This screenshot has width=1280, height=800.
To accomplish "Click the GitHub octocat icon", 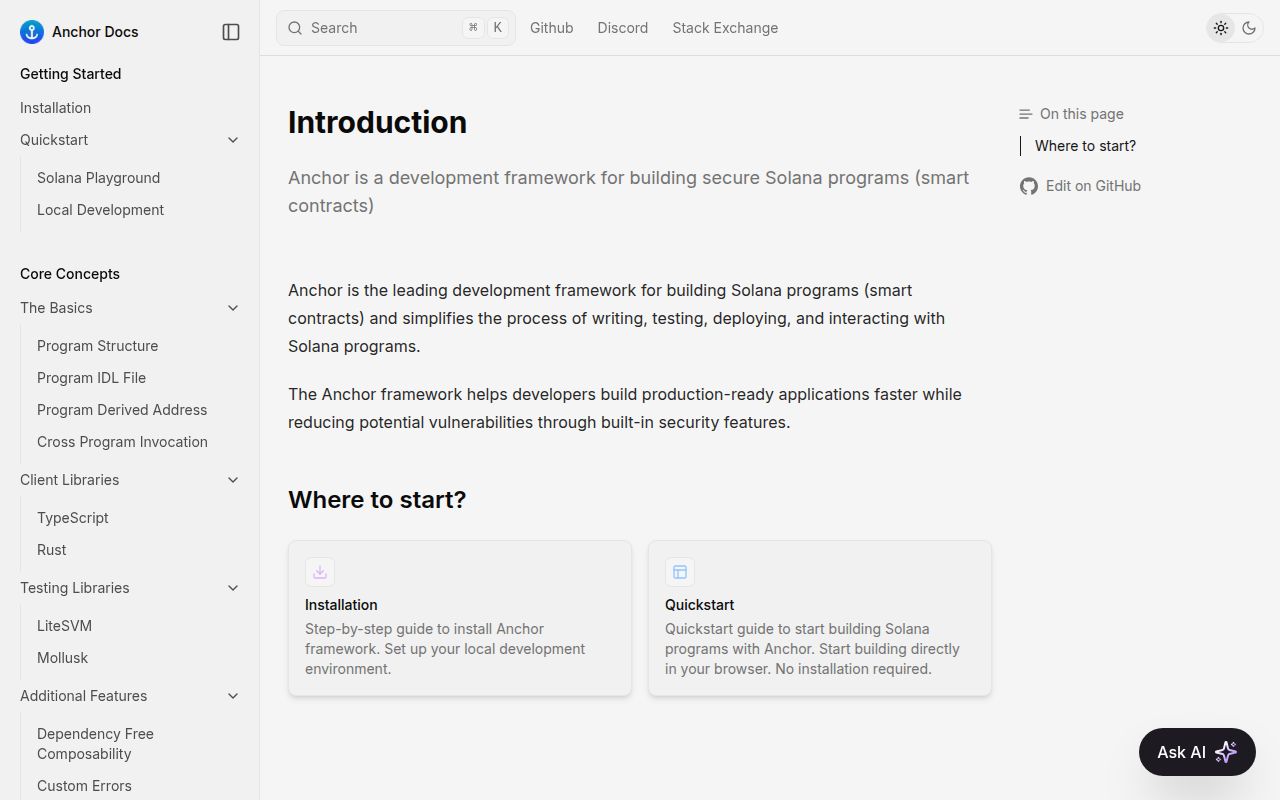I will pos(1029,186).
